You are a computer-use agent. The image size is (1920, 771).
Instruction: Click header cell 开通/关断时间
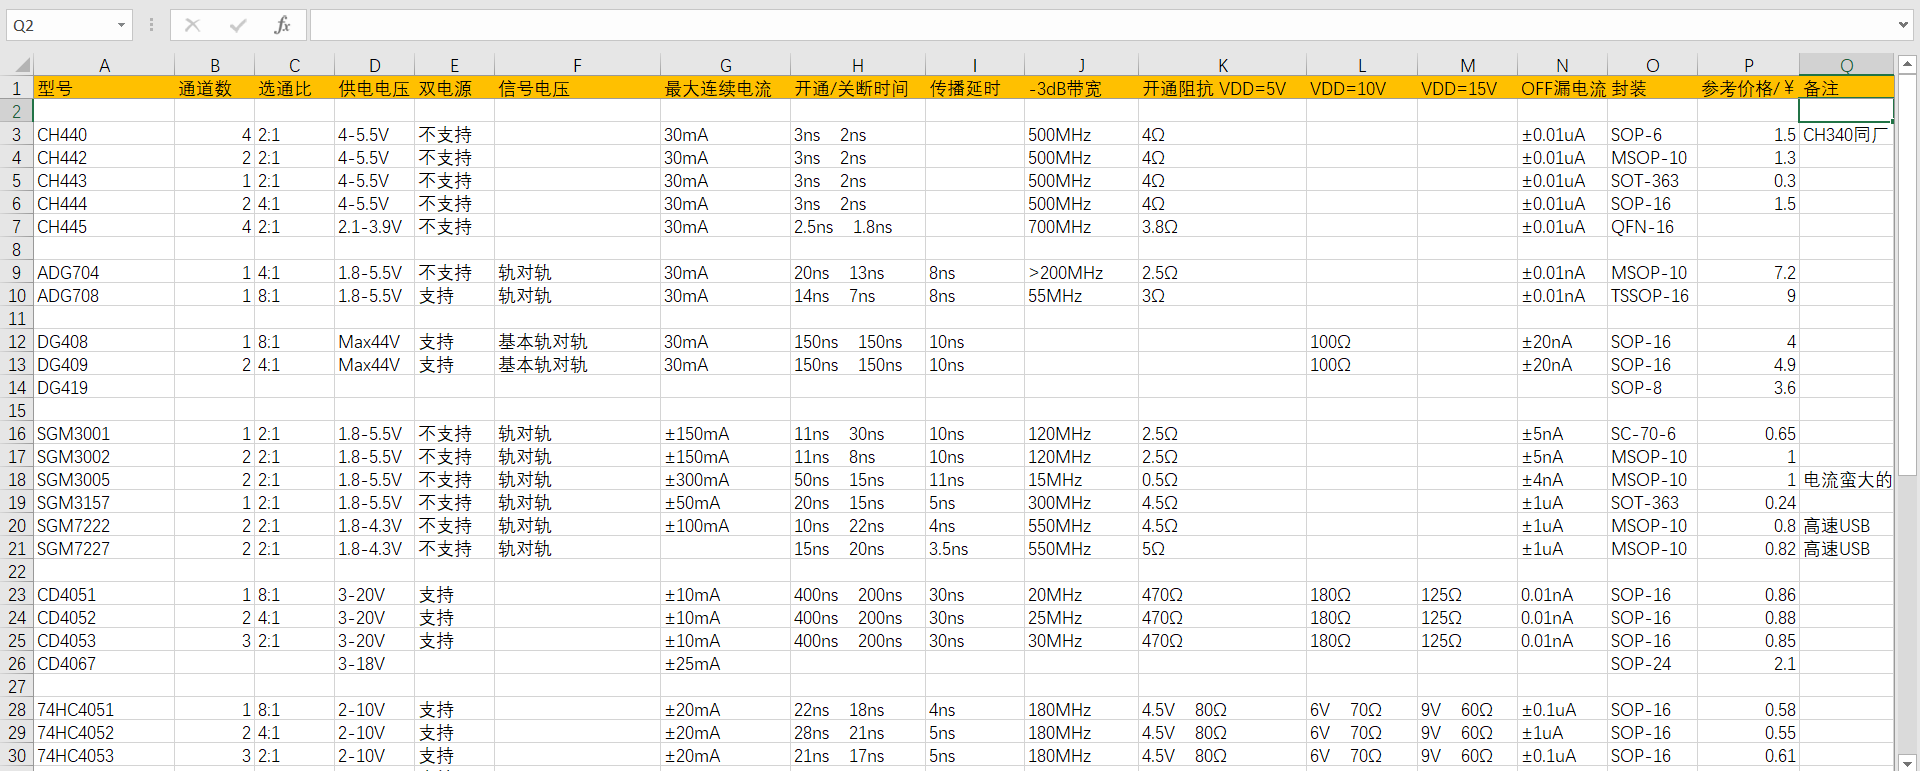pos(857,88)
